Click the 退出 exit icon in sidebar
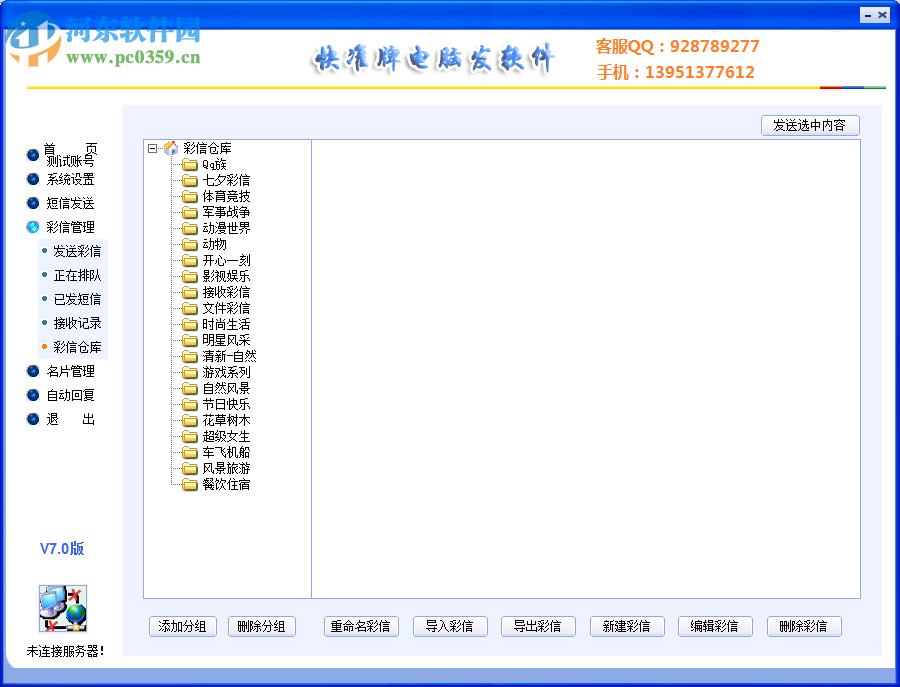 (x=33, y=419)
